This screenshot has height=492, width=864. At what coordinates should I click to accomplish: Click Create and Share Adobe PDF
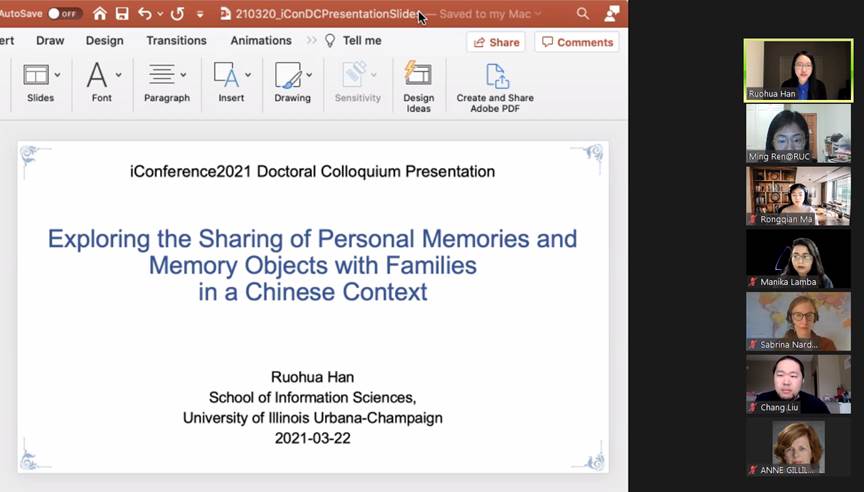tap(495, 86)
